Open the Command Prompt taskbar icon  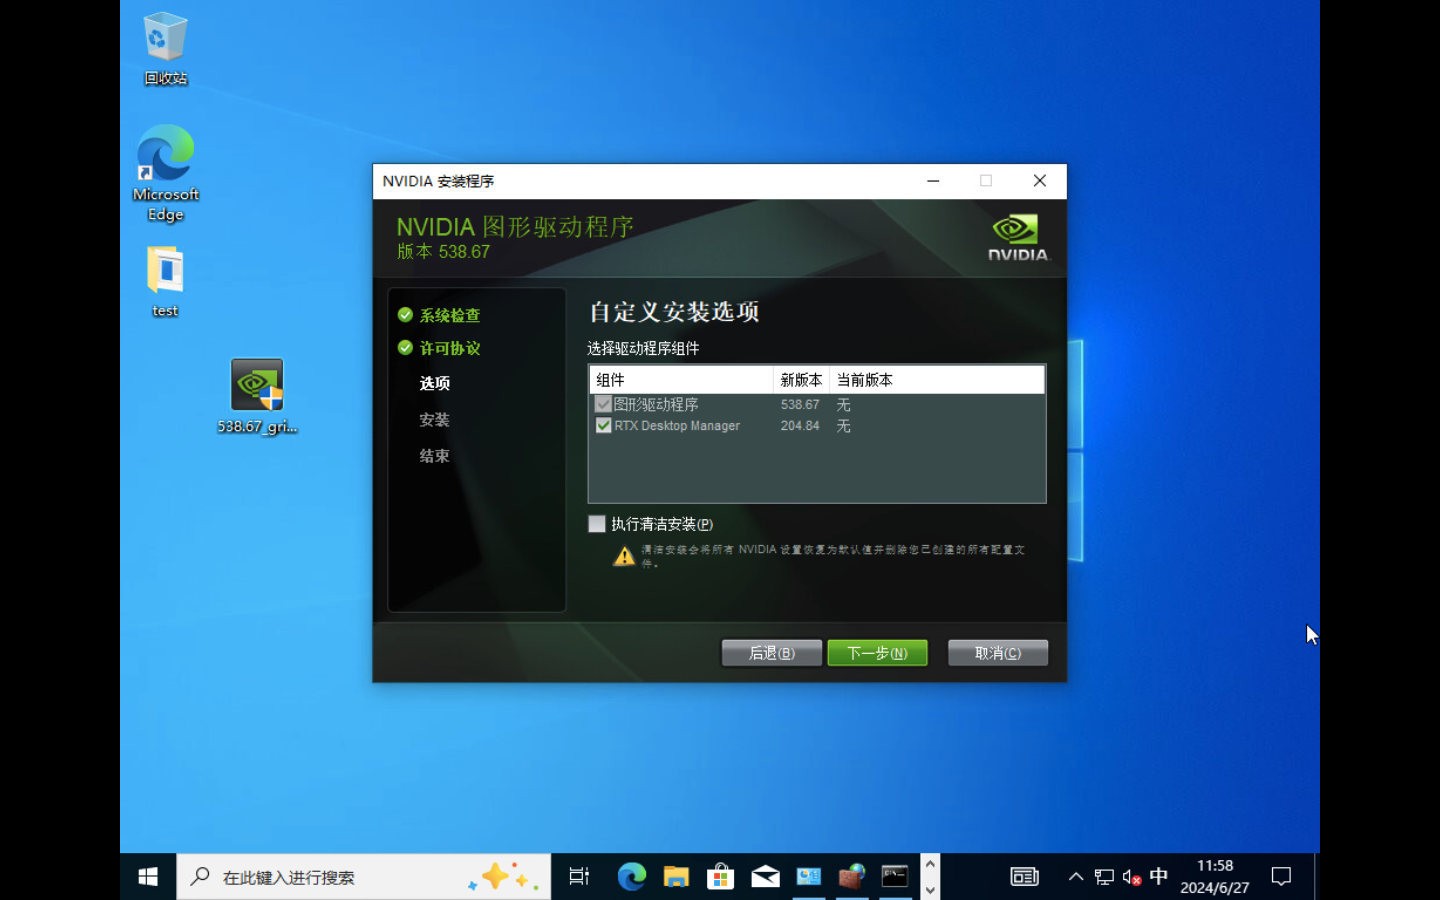coord(895,877)
